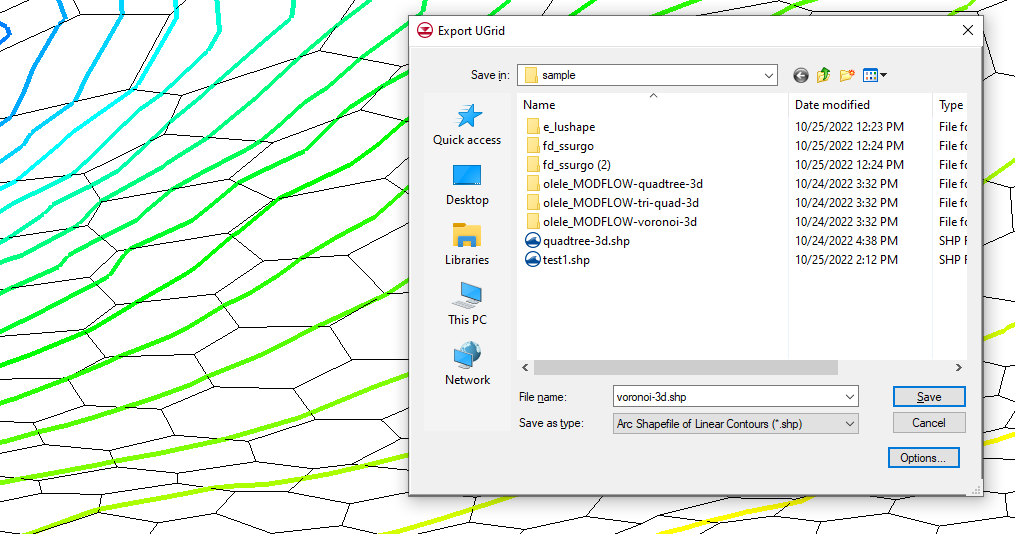Select the fd_ssurgo (2) folder
1015x534 pixels.
click(x=568, y=164)
